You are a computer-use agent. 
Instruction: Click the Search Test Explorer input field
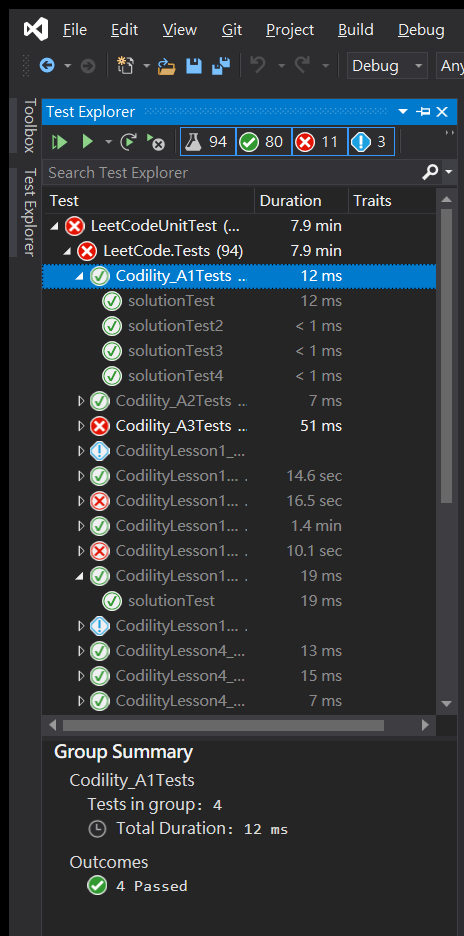[x=233, y=173]
